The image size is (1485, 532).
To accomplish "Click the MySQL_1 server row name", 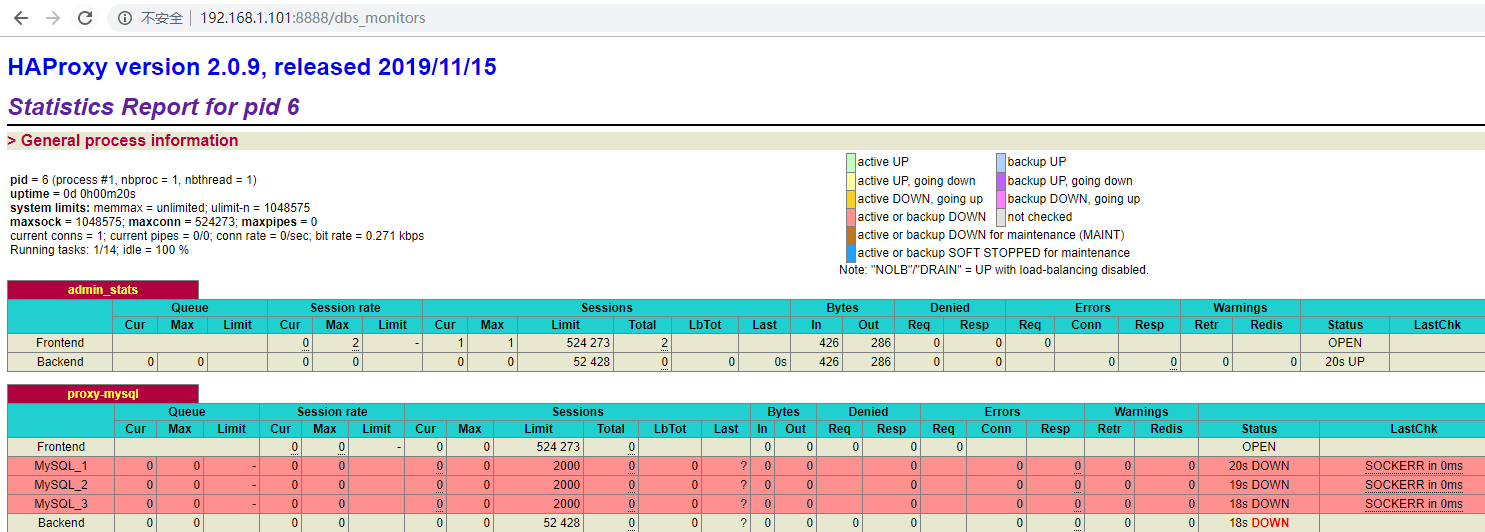I will point(61,466).
